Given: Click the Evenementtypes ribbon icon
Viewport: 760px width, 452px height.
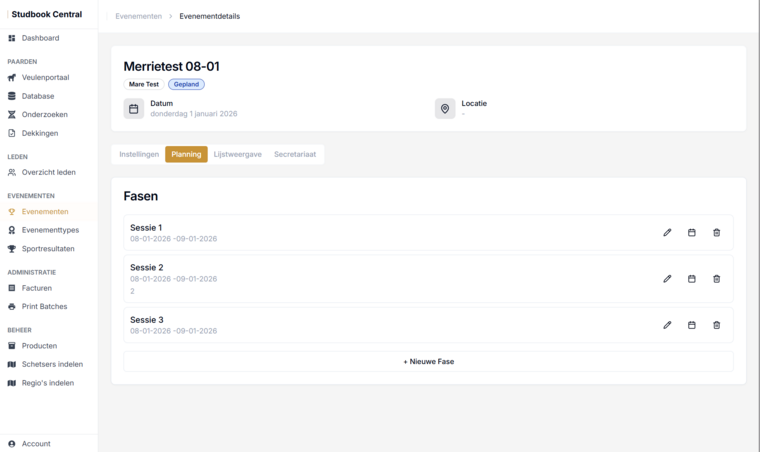Looking at the screenshot, I should (x=12, y=230).
